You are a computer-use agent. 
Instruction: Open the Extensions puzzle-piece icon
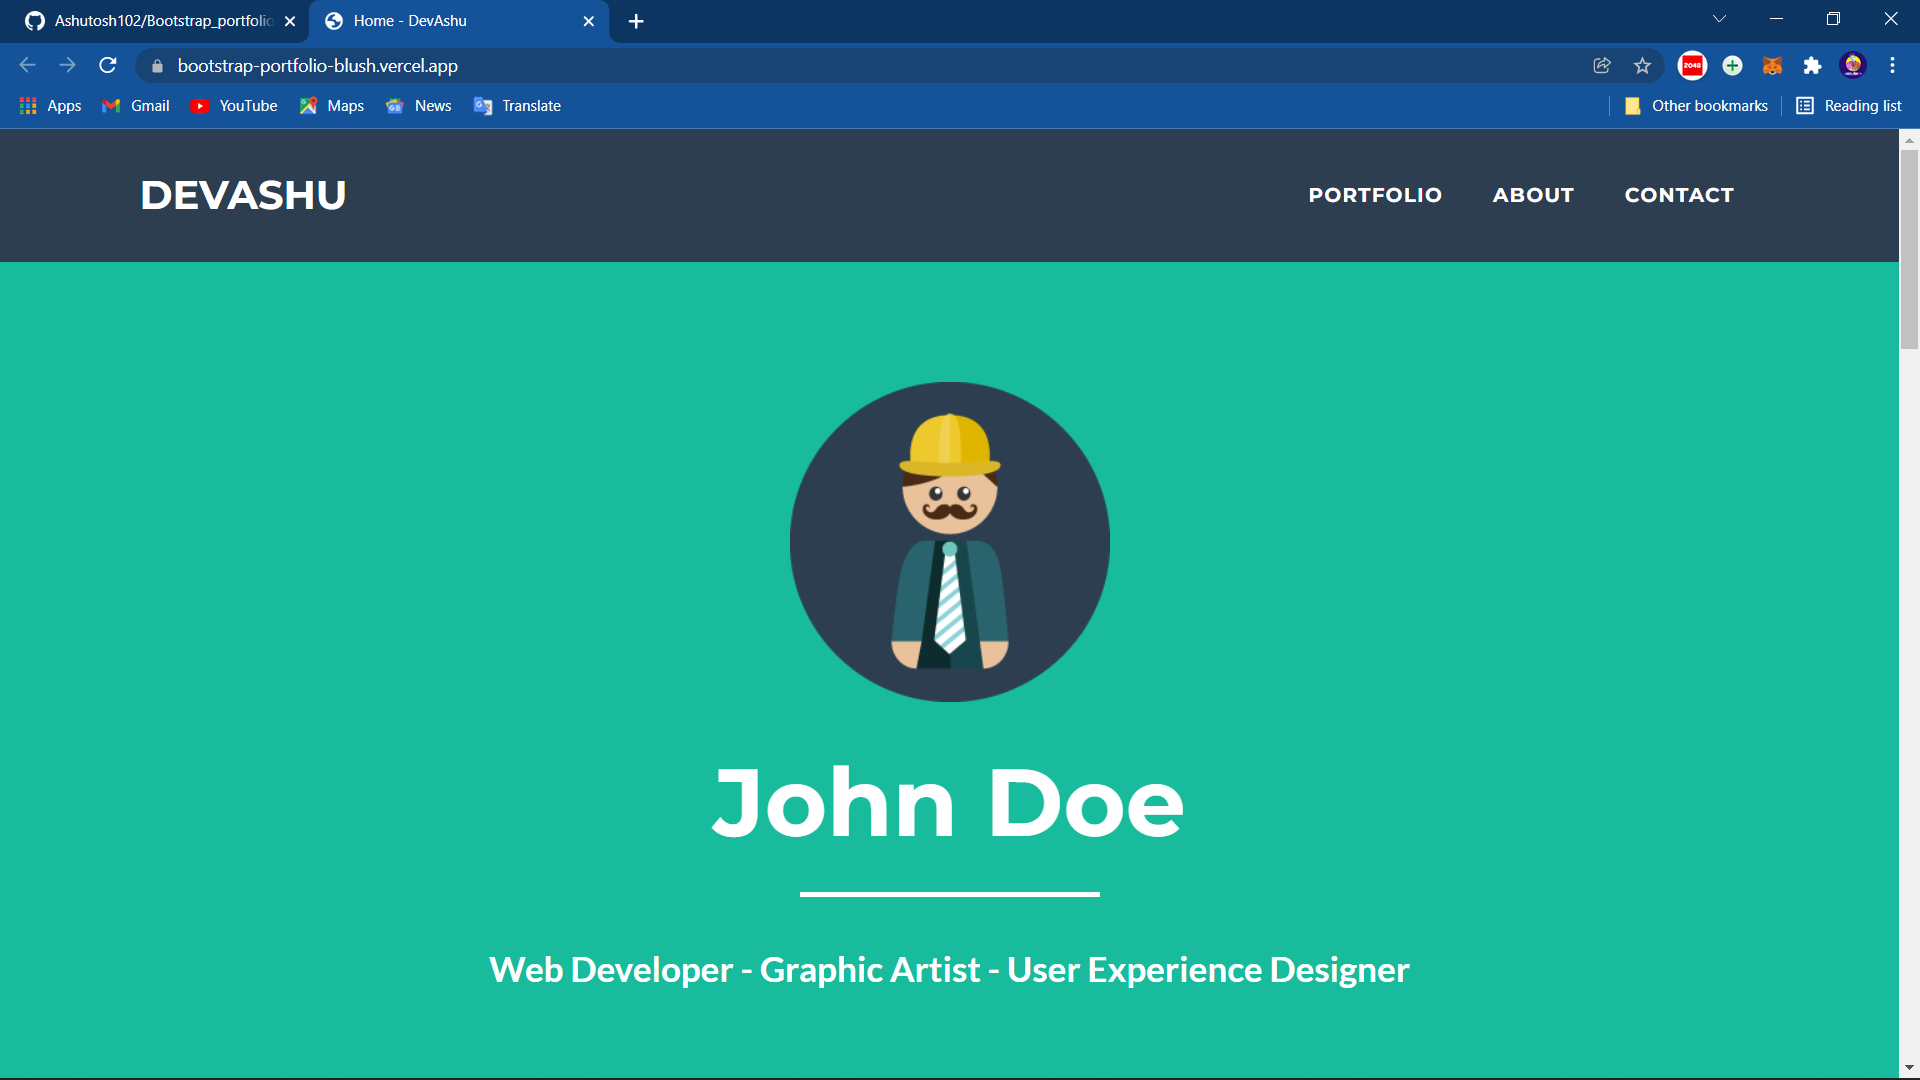coord(1813,65)
